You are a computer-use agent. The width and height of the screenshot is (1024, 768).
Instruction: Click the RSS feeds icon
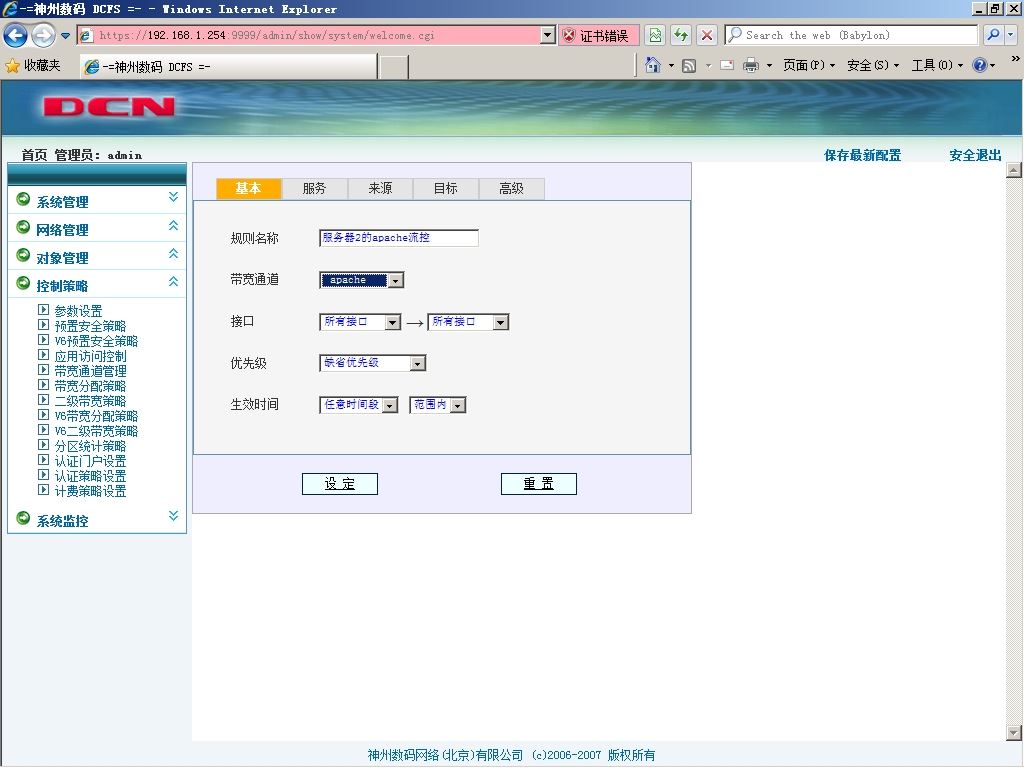tap(689, 65)
